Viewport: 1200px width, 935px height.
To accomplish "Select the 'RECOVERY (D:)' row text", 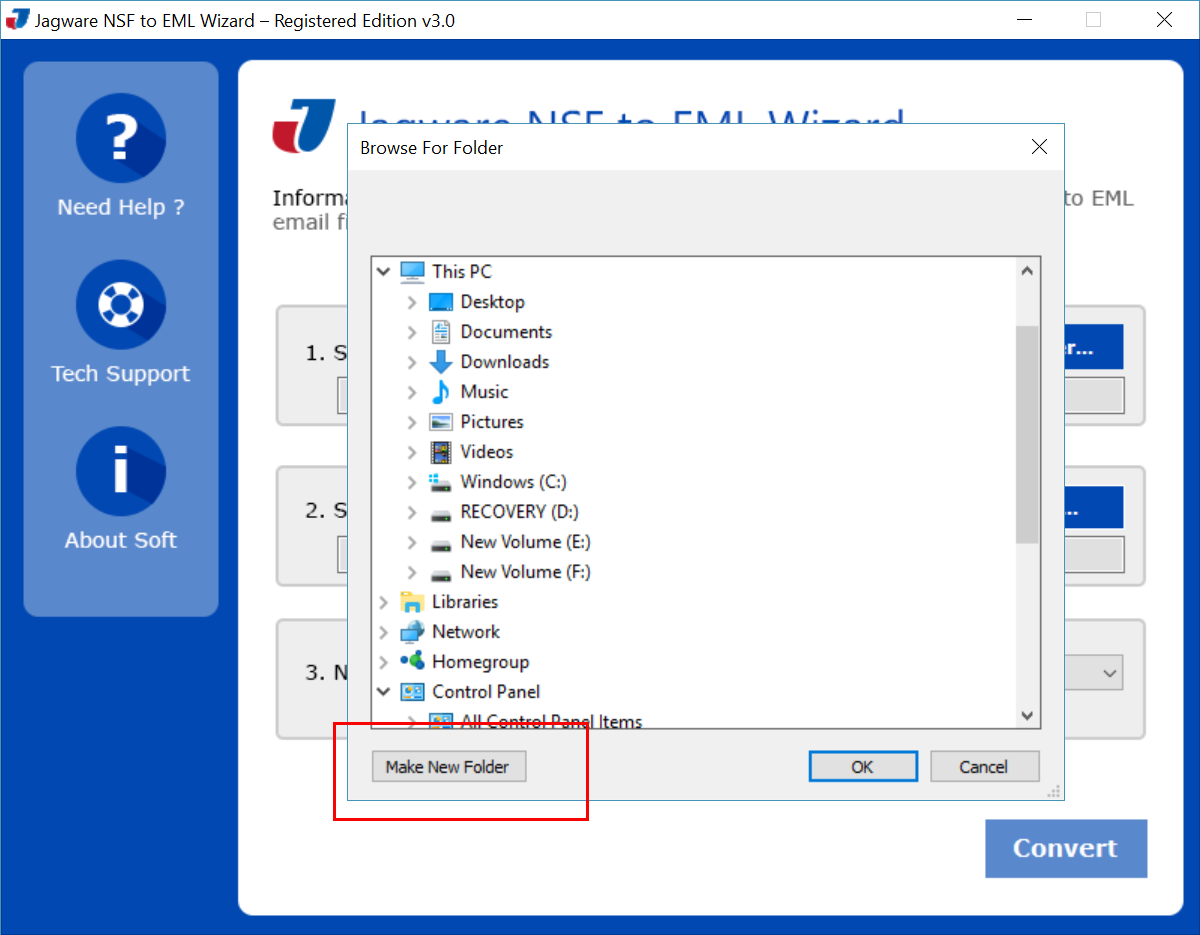I will 519,512.
